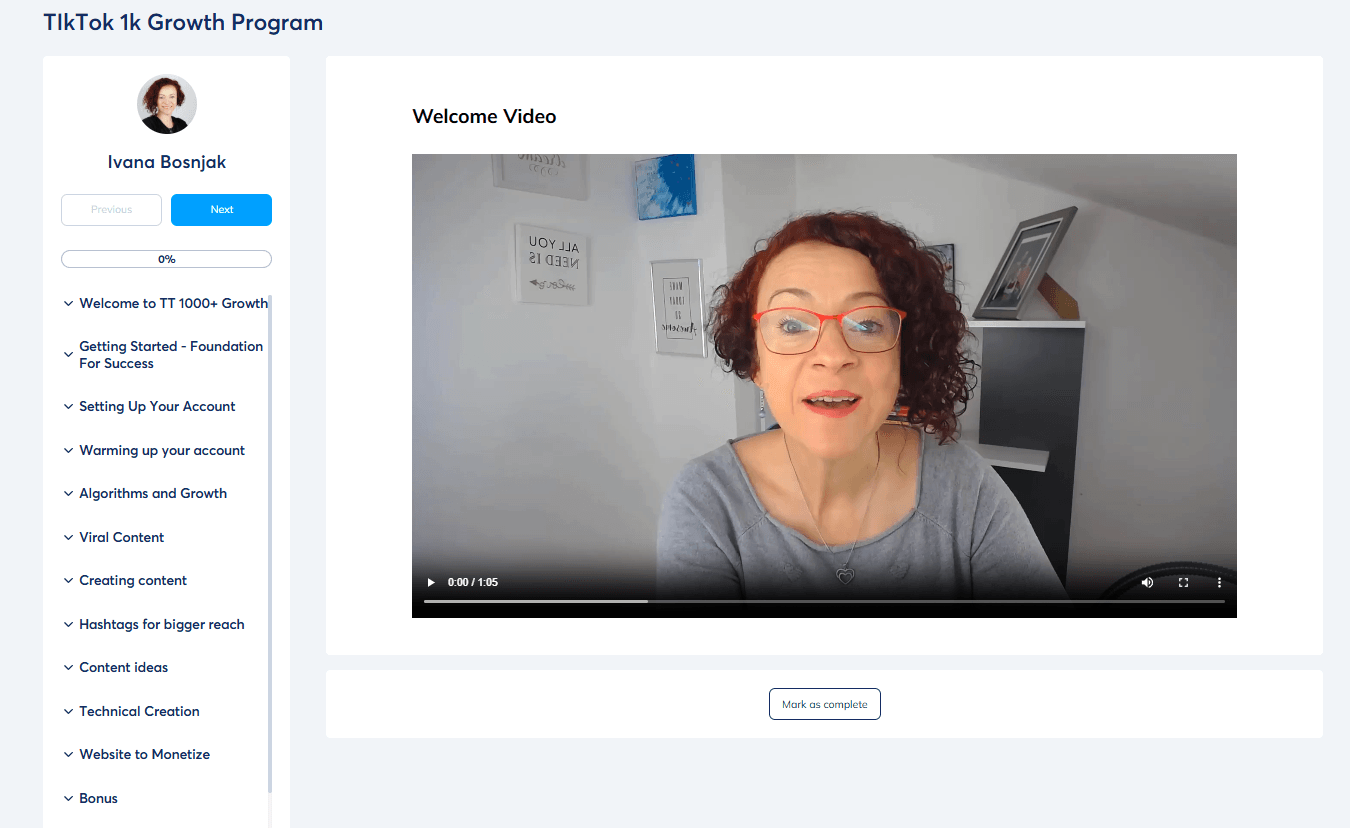Screen dimensions: 1350x828
Task: Open the Algorithms and Growth section
Action: click(x=153, y=493)
